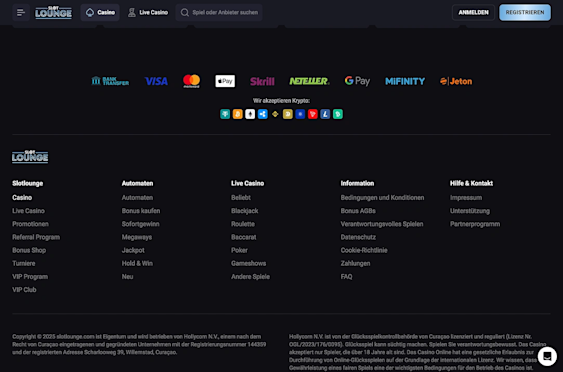This screenshot has height=372, width=563.
Task: Open the Bonus Shop link
Action: 29,250
